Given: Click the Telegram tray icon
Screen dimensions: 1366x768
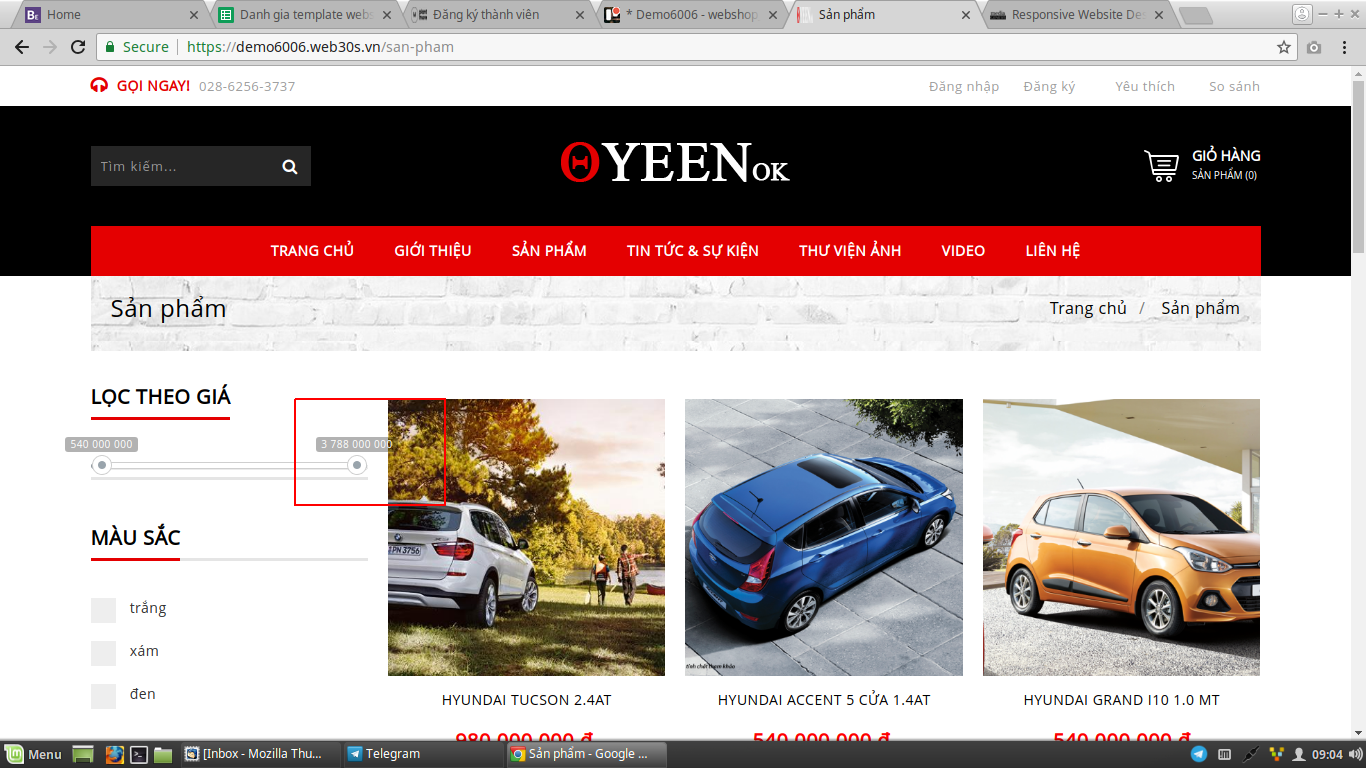Looking at the screenshot, I should [1198, 754].
